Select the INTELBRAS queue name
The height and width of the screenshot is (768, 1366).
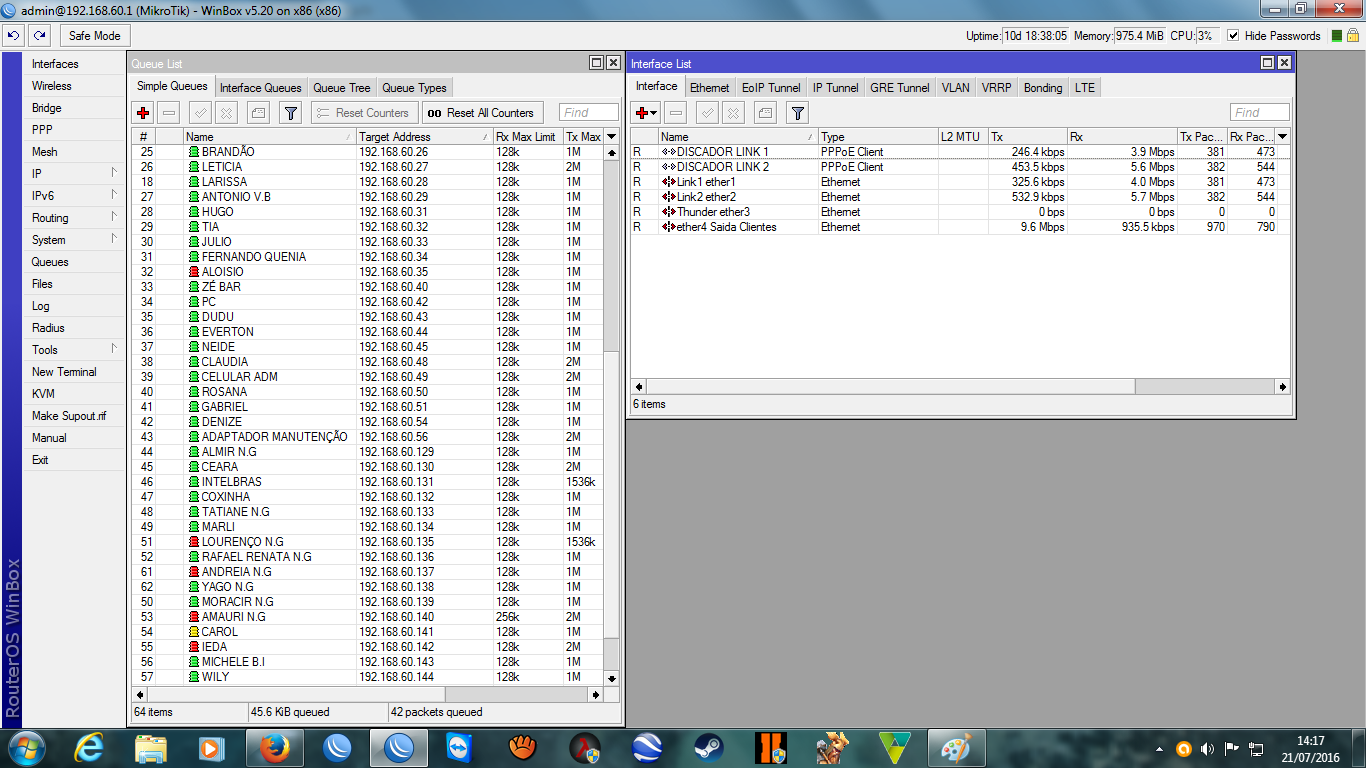[232, 482]
